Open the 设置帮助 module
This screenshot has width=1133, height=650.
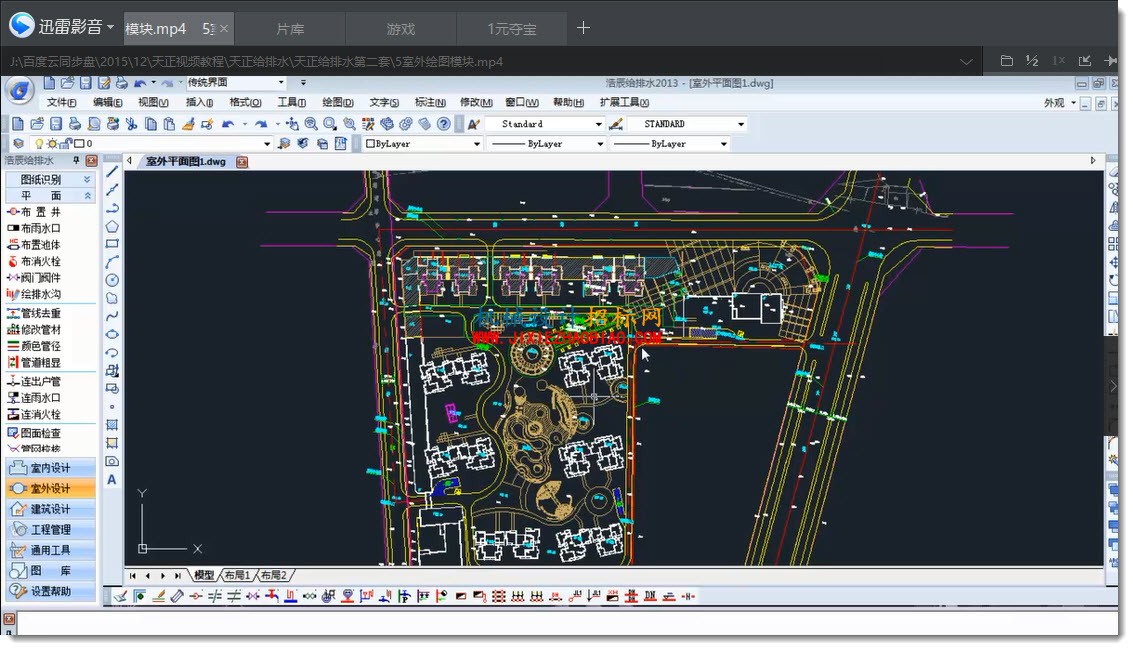pyautogui.click(x=50, y=592)
